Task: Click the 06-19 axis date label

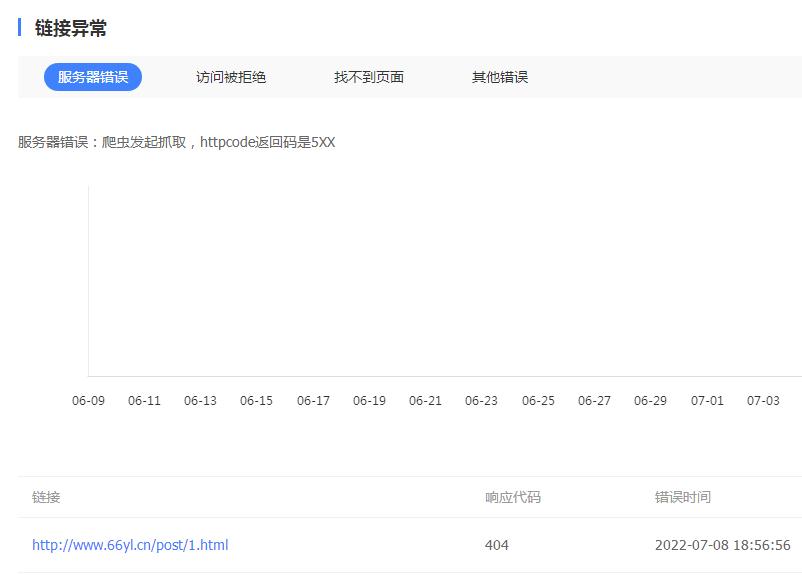Action: pyautogui.click(x=369, y=401)
